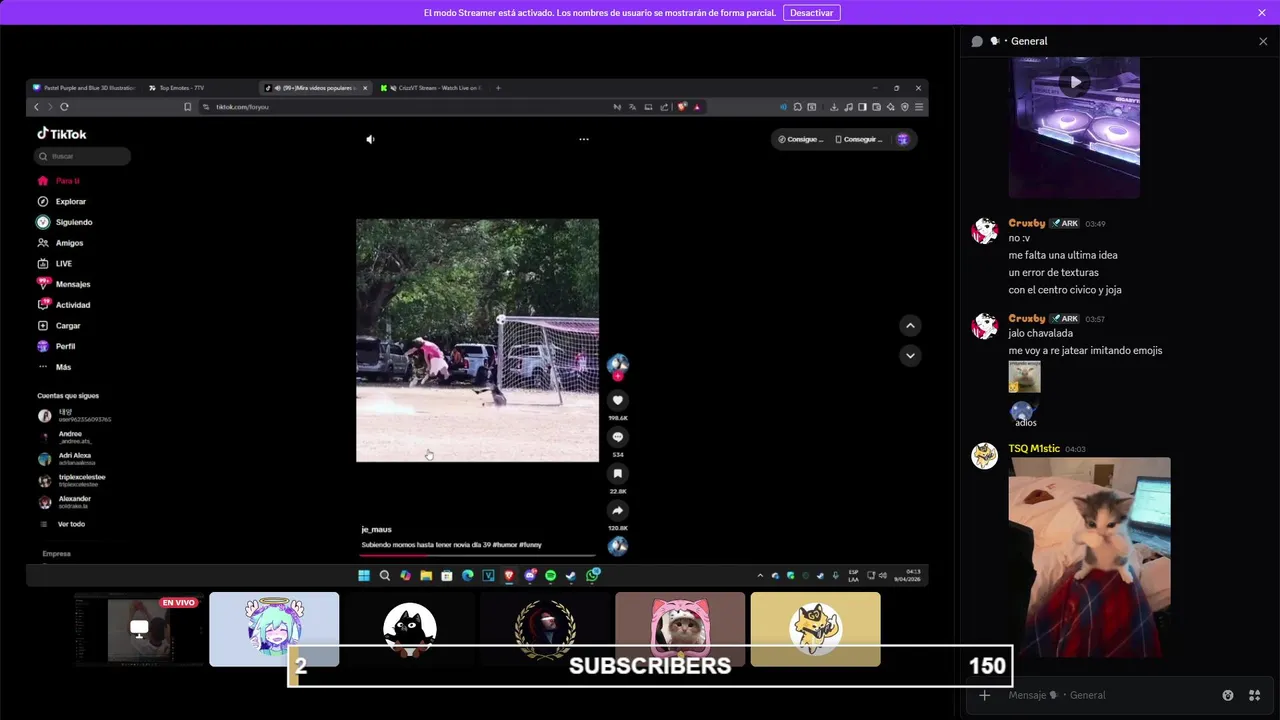The height and width of the screenshot is (720, 1280).
Task: Go to the next TikTok video
Action: coord(910,355)
